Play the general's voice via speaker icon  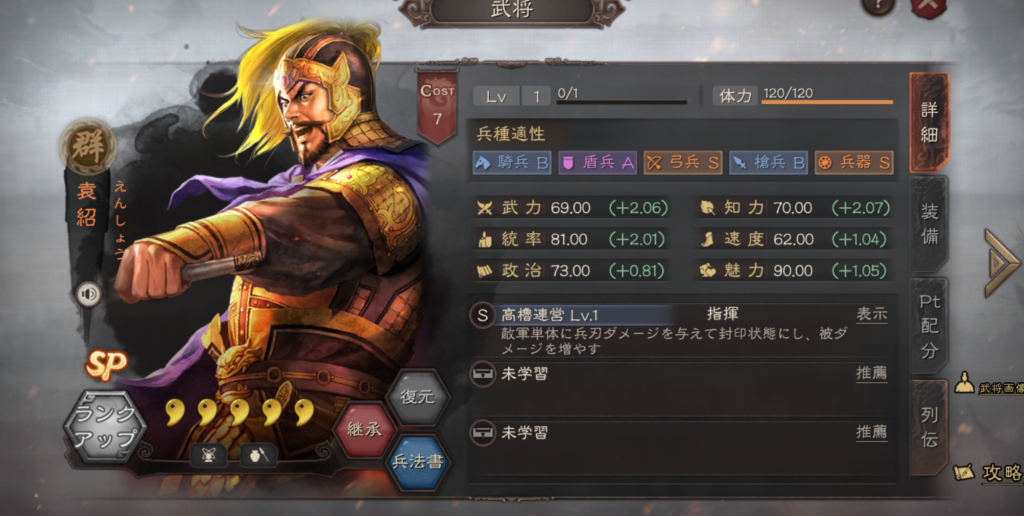89,295
